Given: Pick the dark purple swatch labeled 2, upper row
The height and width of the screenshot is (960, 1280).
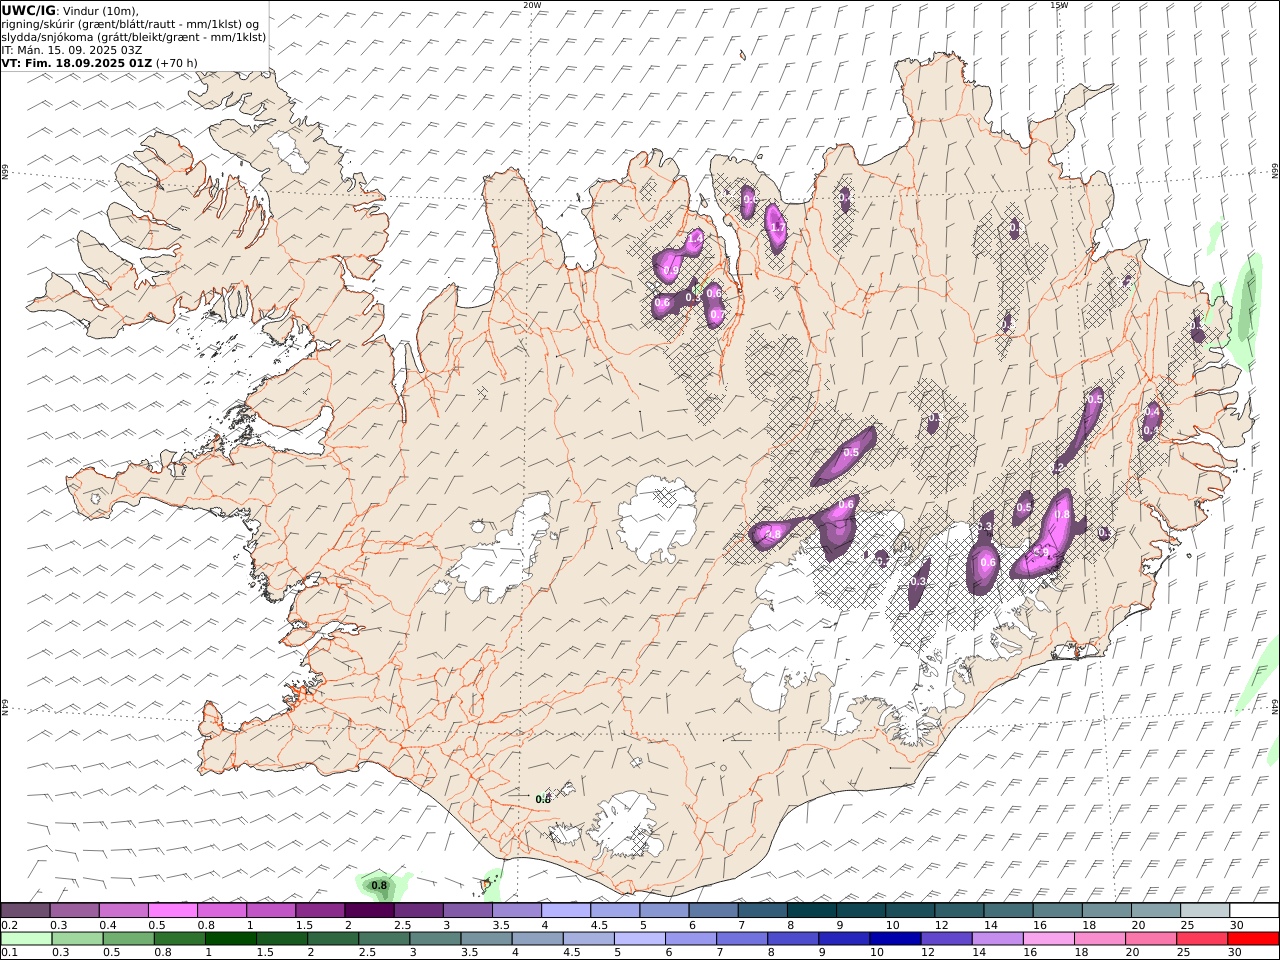Looking at the screenshot, I should point(369,911).
